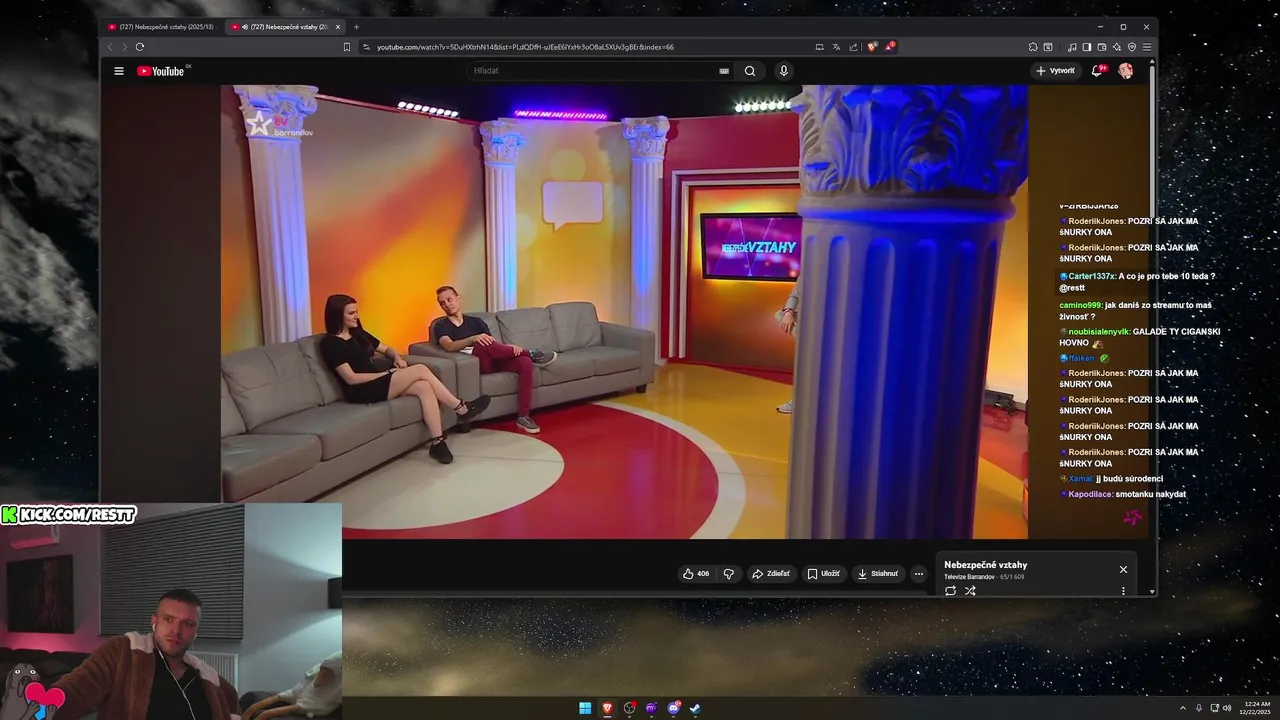Screen dimensions: 1280x720
Task: Open the playlist panel three-dot menu
Action: pos(1123,591)
